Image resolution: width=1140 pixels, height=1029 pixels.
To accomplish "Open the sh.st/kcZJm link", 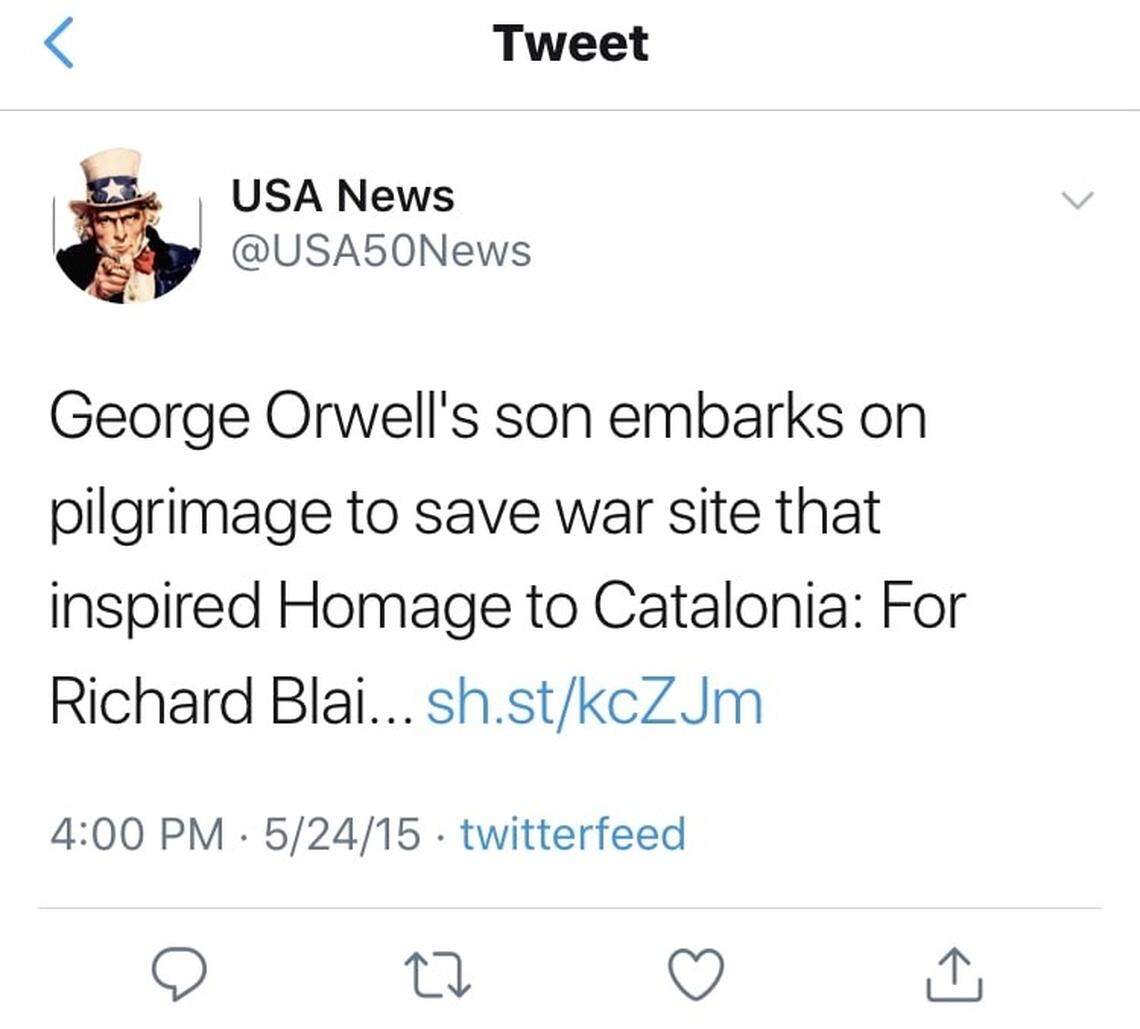I will coord(594,702).
